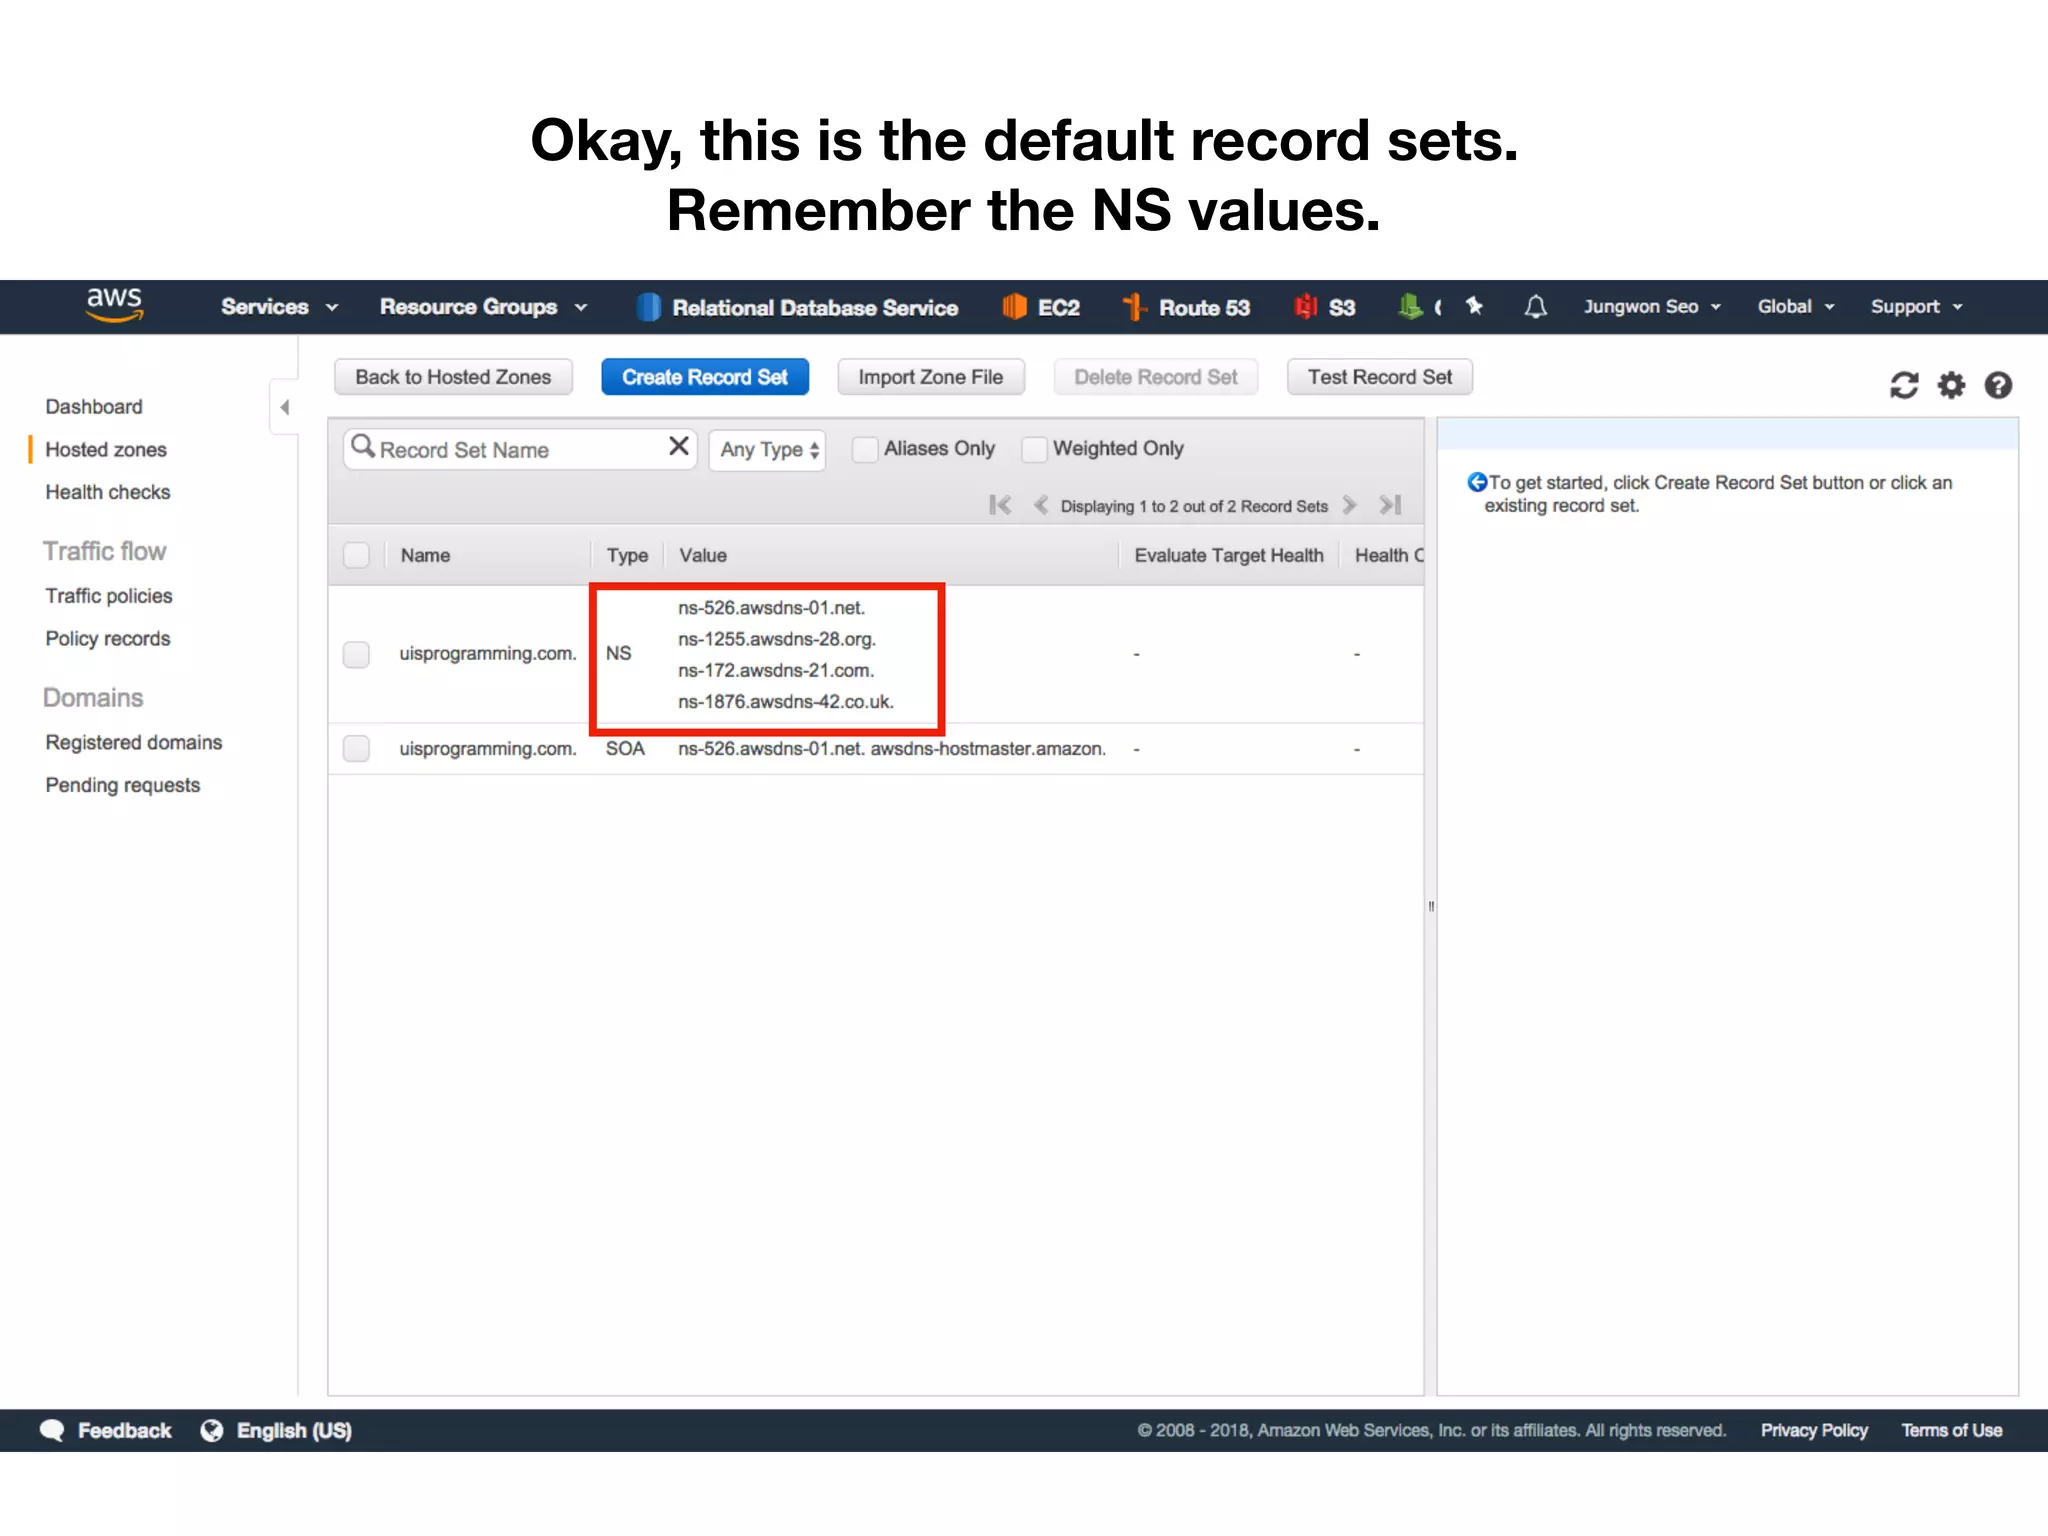Open the Terms of Use link
Screen dimensions: 2048x1536
pyautogui.click(x=1951, y=1430)
